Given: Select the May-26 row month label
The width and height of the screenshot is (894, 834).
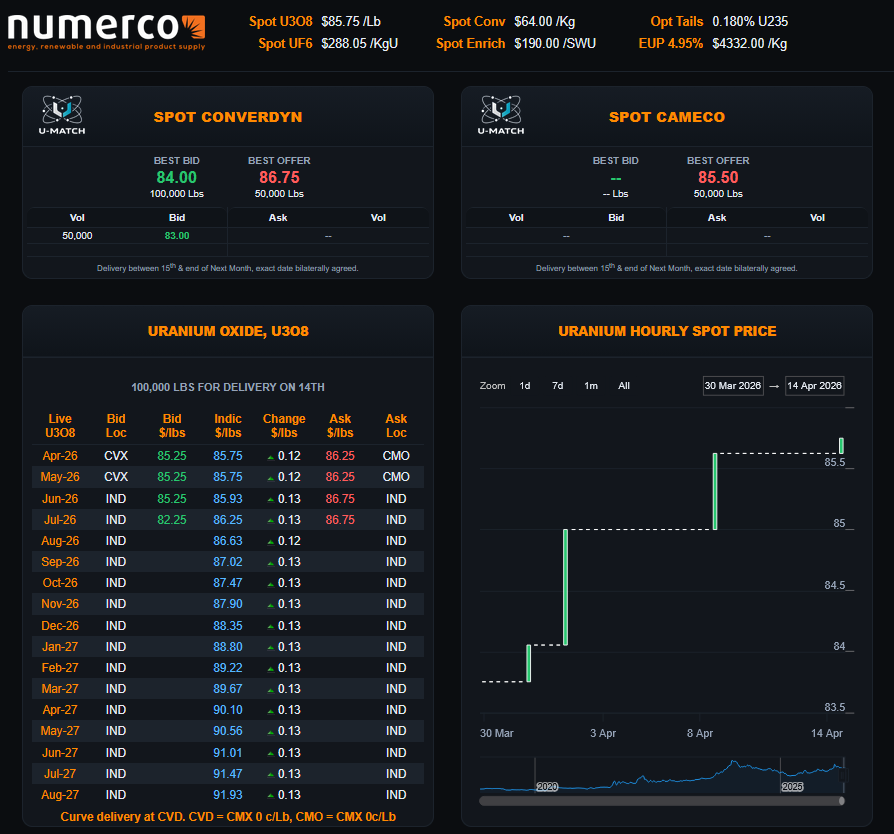Looking at the screenshot, I should [x=60, y=477].
